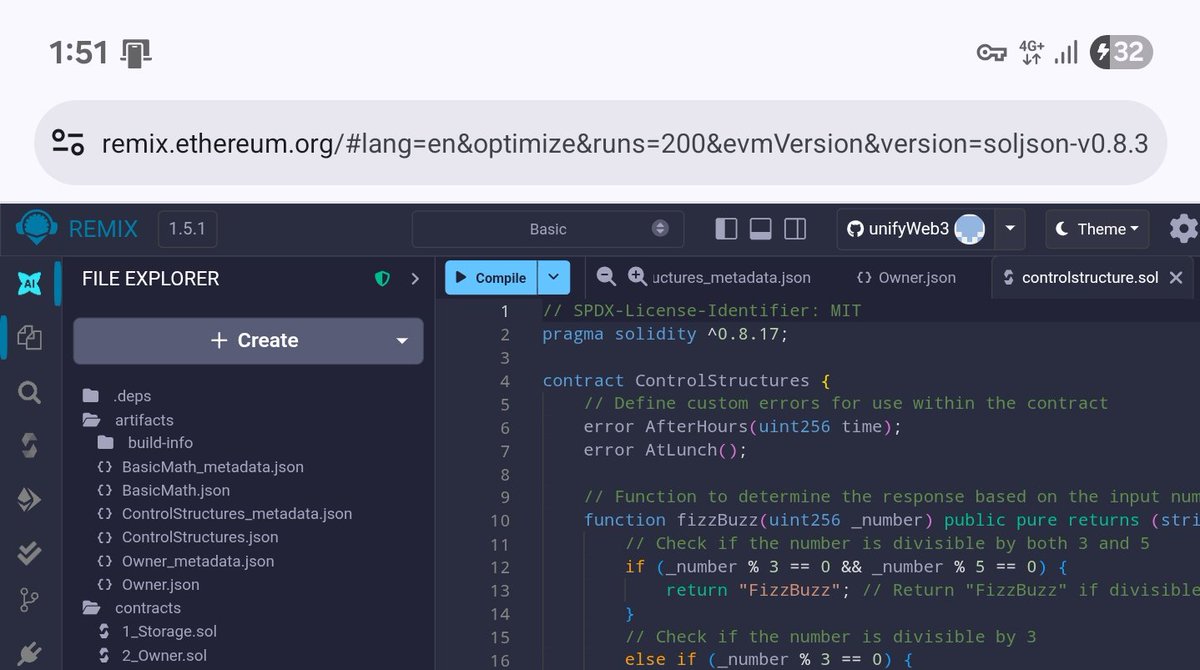Click the green shield icon in File Explorer

click(x=382, y=279)
